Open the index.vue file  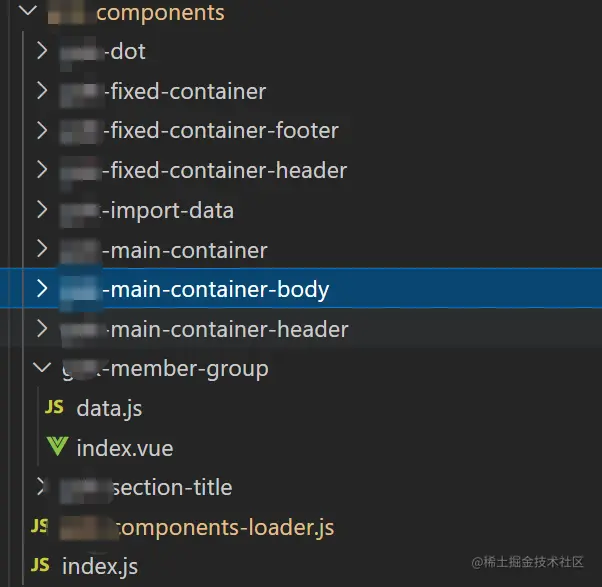tap(124, 448)
